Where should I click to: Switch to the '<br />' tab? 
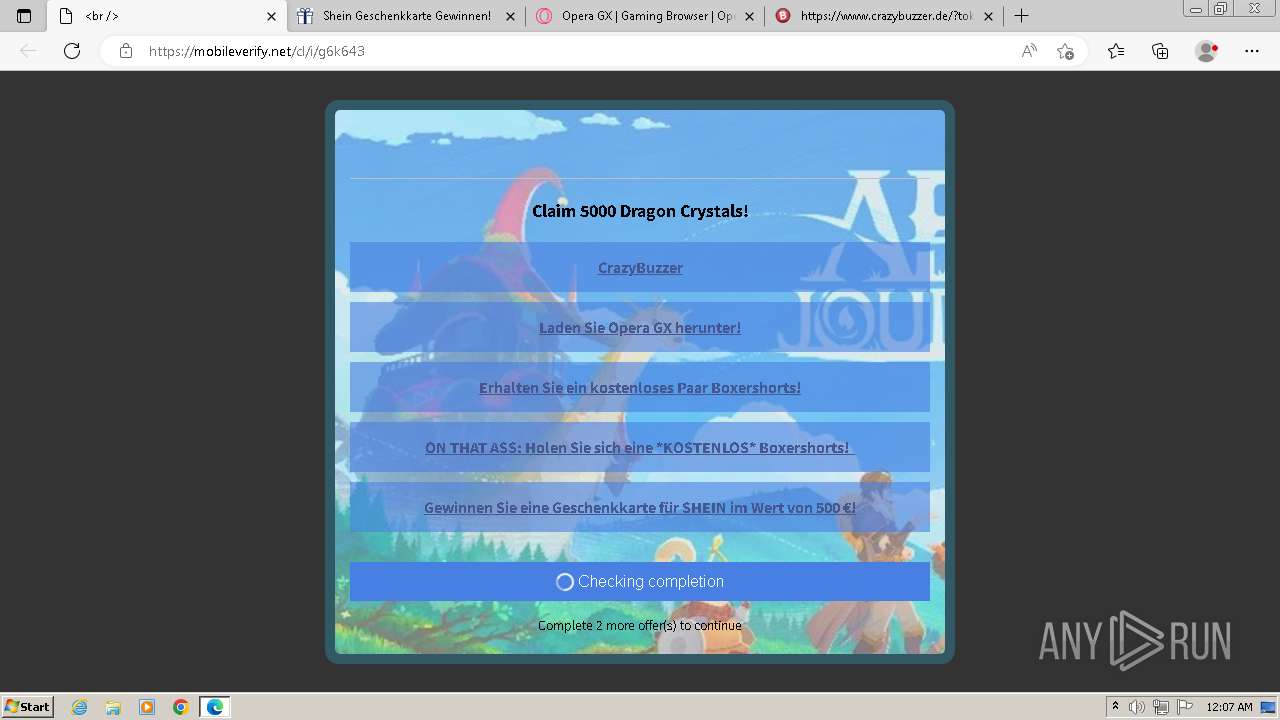pyautogui.click(x=167, y=16)
